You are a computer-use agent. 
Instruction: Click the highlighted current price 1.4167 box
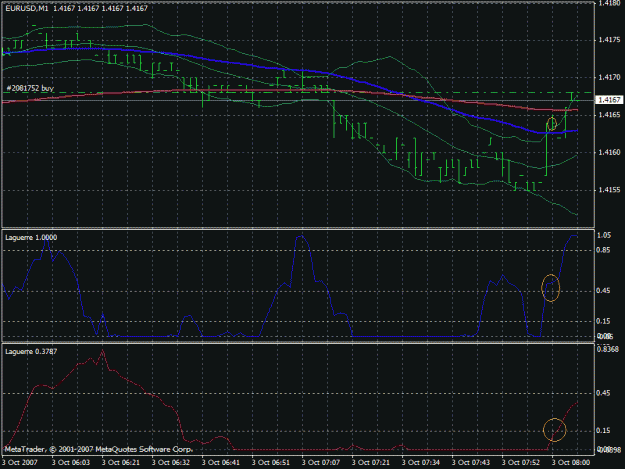coord(609,100)
